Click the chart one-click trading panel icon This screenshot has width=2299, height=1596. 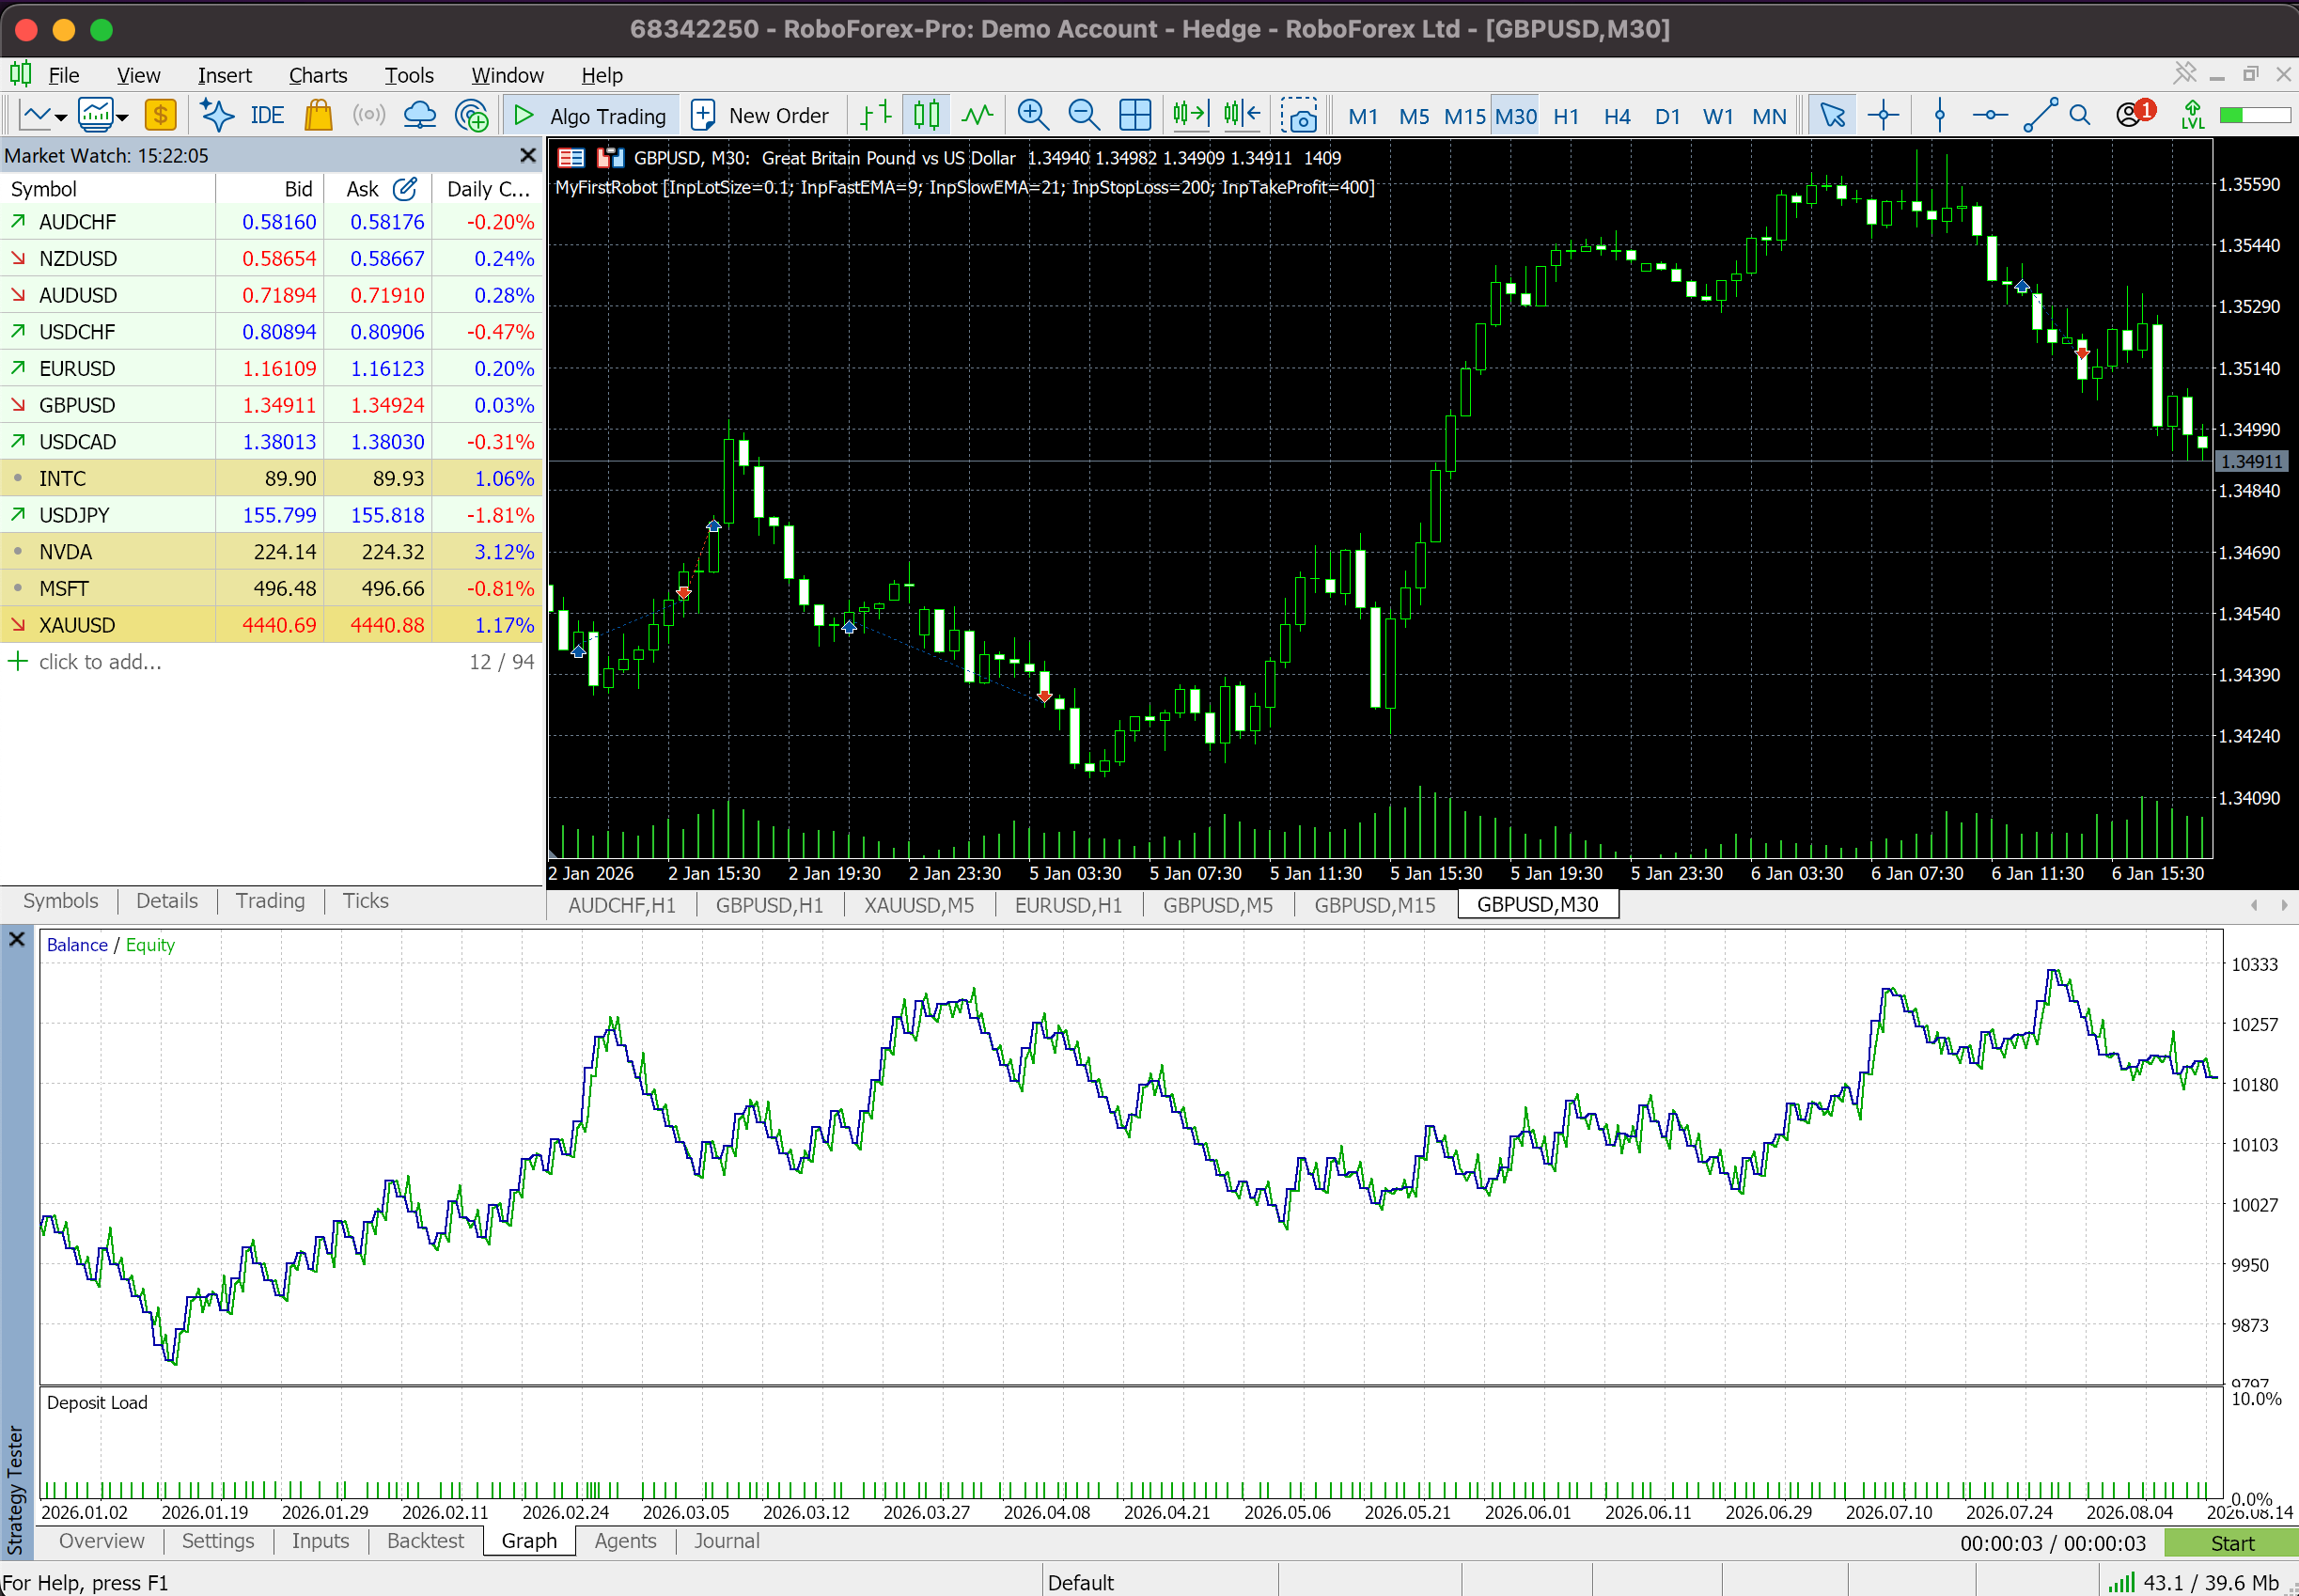[571, 157]
